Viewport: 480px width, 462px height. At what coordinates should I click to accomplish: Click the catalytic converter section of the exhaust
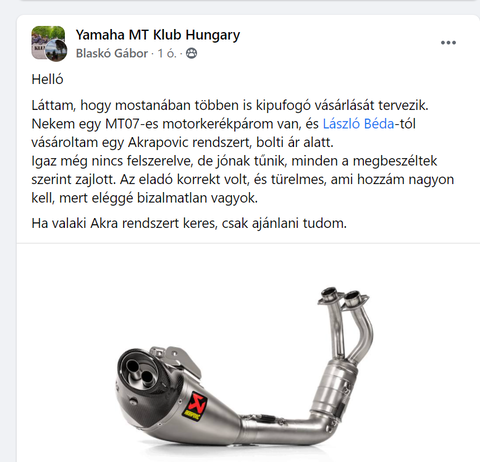coord(333,387)
